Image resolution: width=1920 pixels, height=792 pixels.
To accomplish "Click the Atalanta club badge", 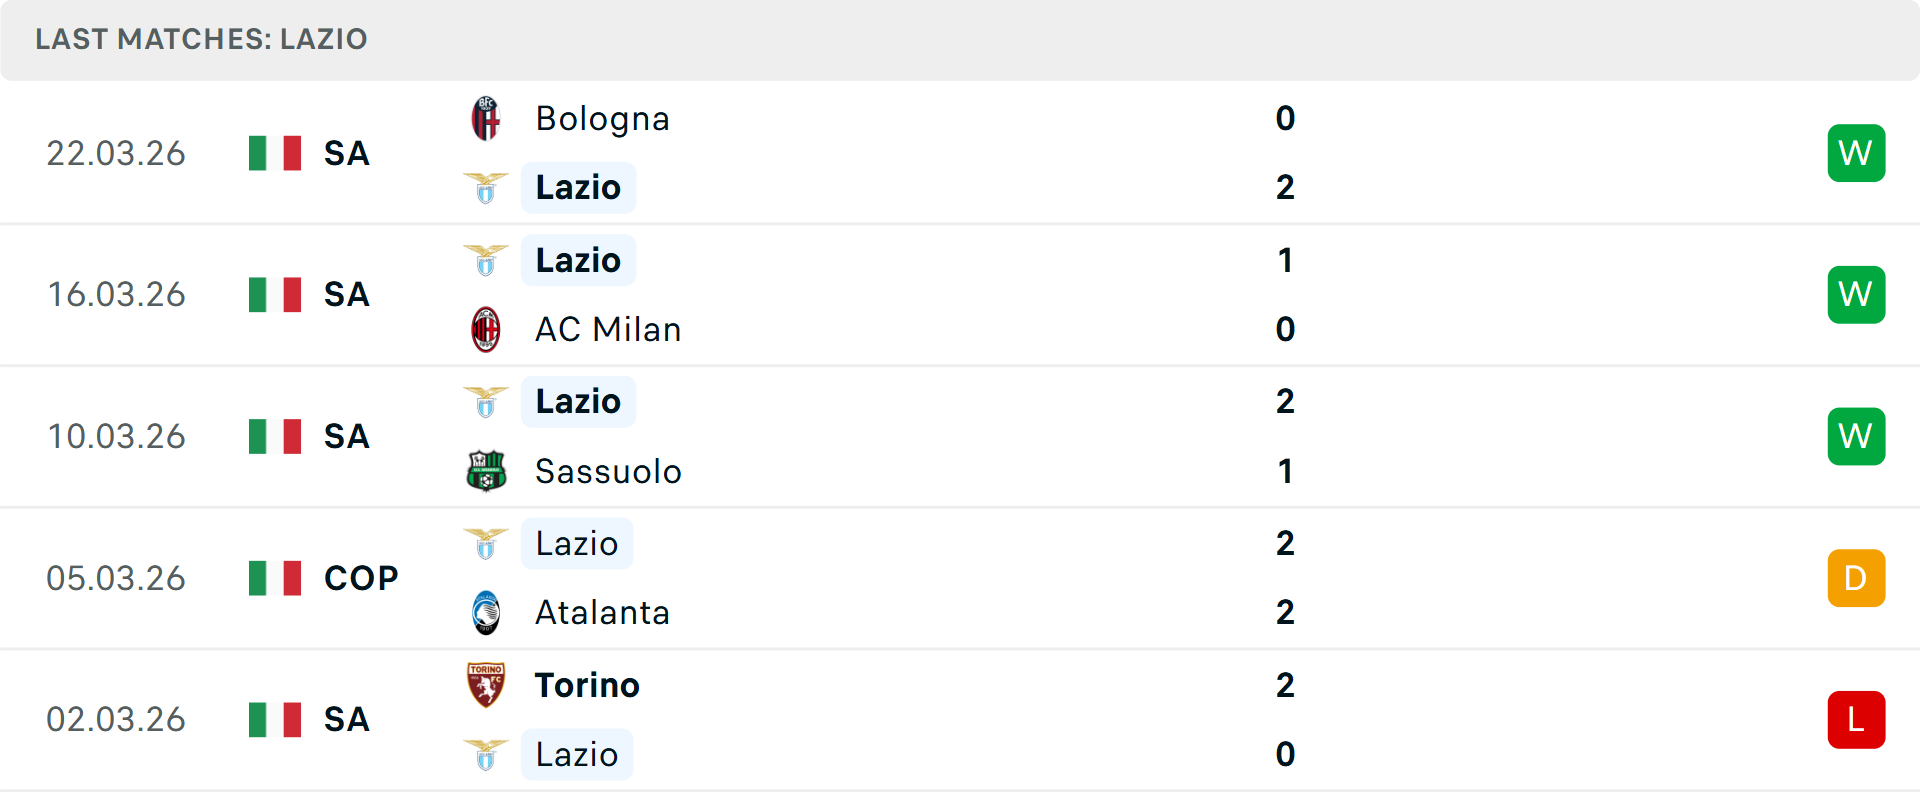I will point(486,613).
